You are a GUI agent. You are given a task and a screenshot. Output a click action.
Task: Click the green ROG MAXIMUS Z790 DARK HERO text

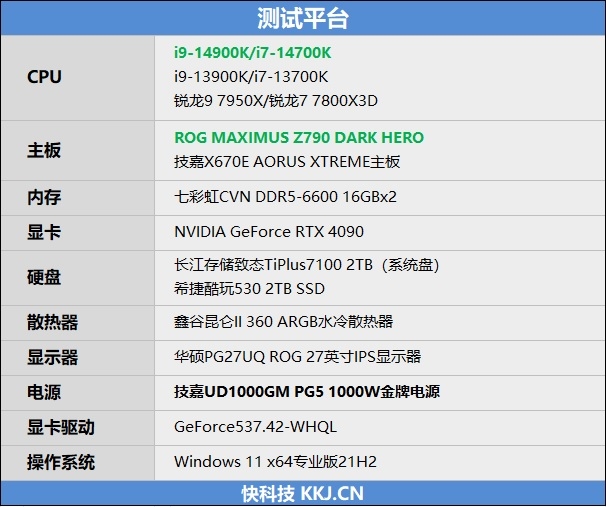click(298, 138)
